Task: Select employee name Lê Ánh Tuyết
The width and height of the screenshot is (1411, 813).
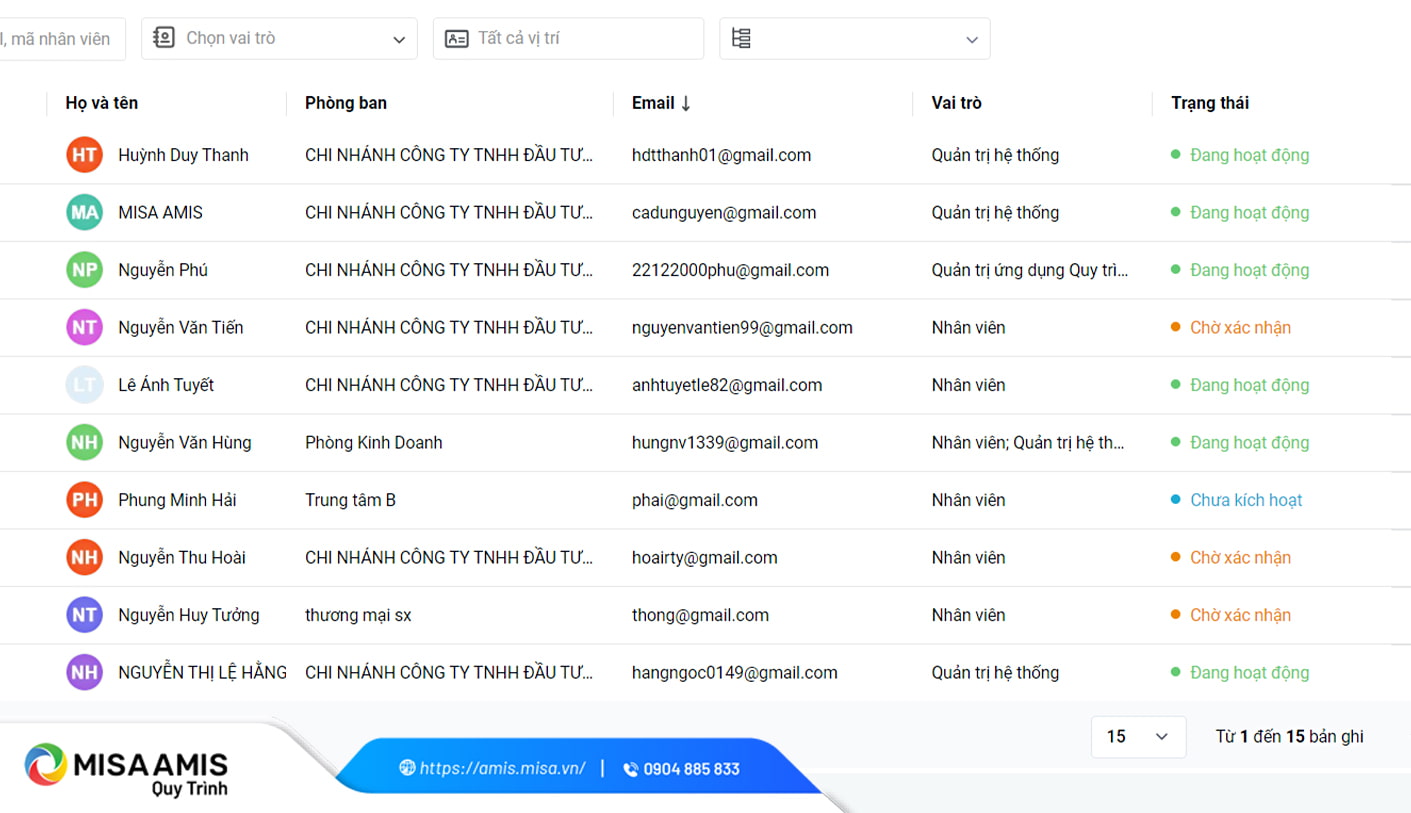Action: (x=166, y=385)
